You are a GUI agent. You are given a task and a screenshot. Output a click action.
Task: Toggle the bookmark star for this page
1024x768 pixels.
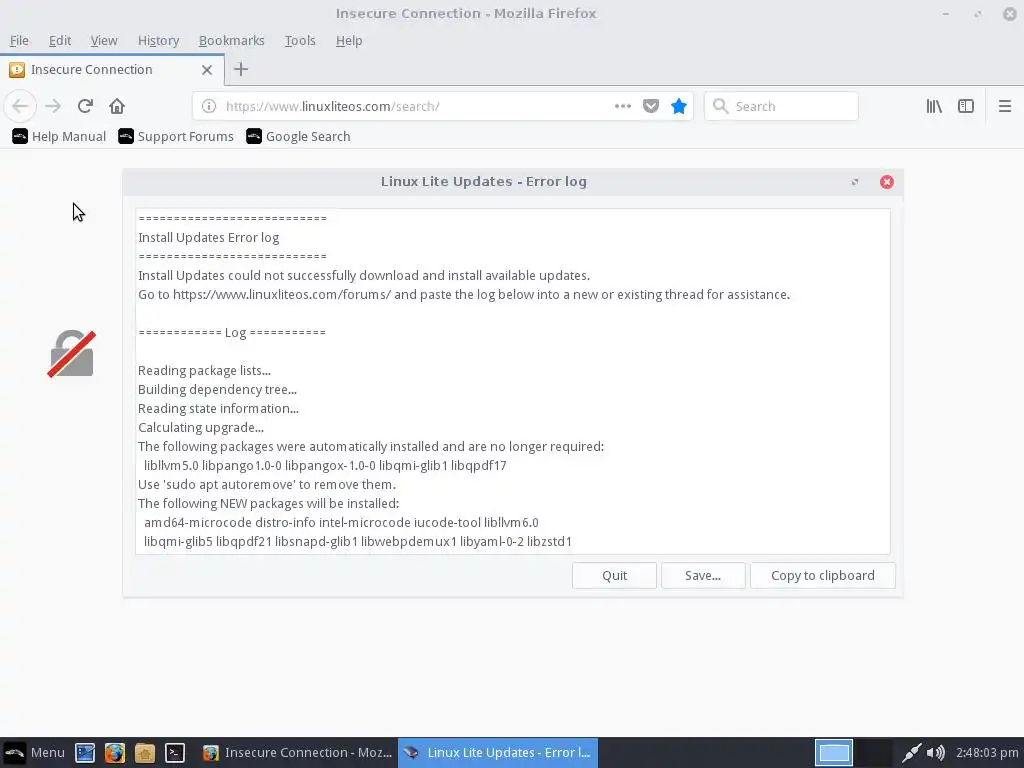click(x=679, y=106)
